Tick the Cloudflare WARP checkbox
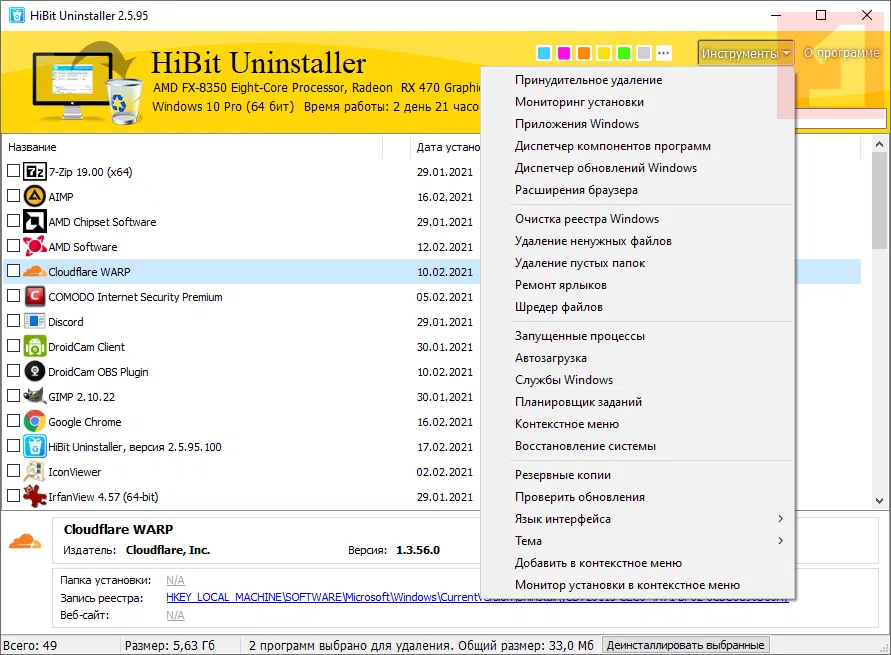This screenshot has width=891, height=655. [x=14, y=270]
